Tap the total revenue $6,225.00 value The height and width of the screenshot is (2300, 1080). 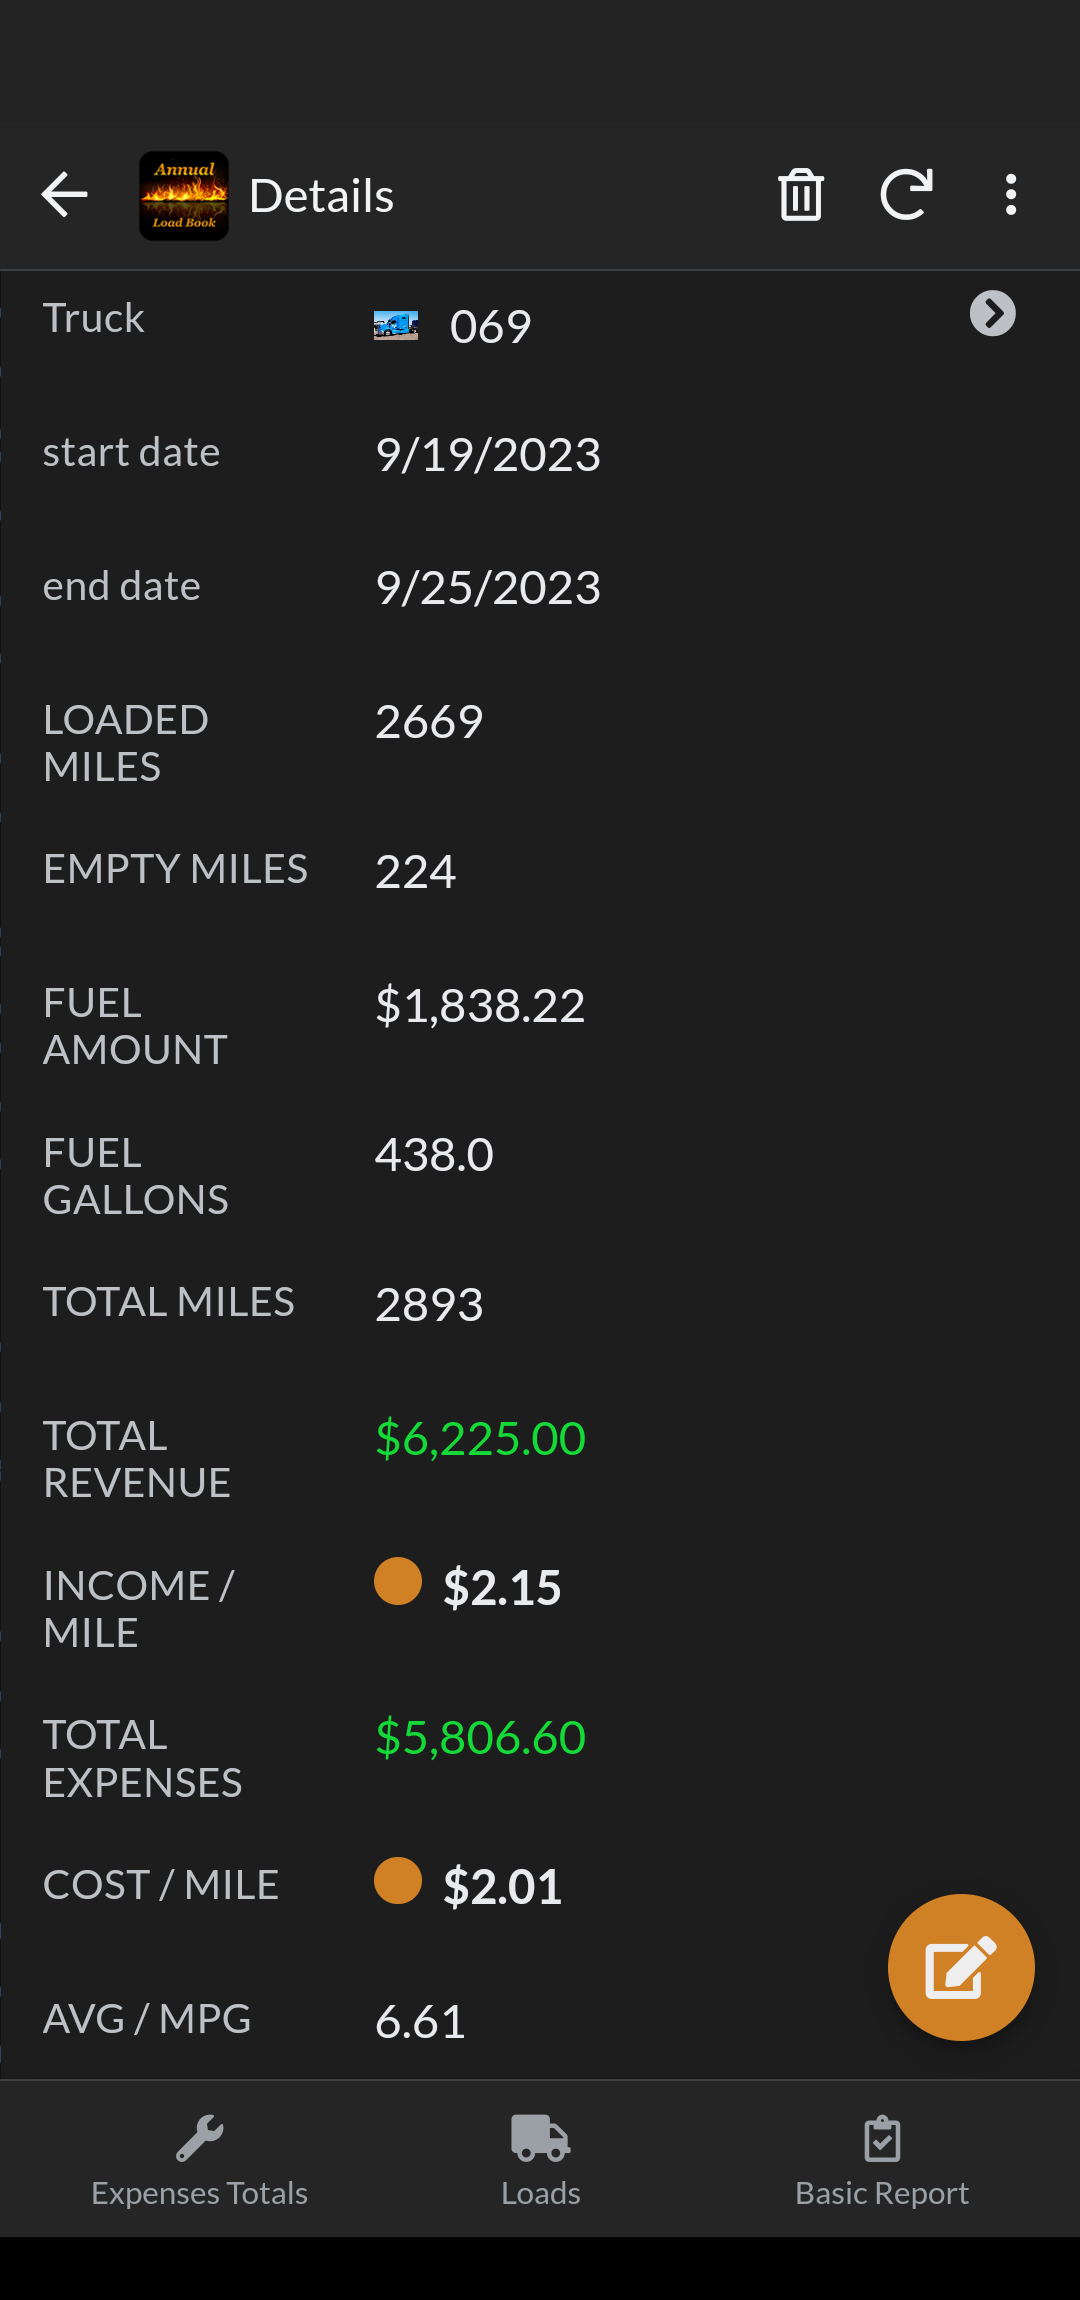(x=480, y=1439)
